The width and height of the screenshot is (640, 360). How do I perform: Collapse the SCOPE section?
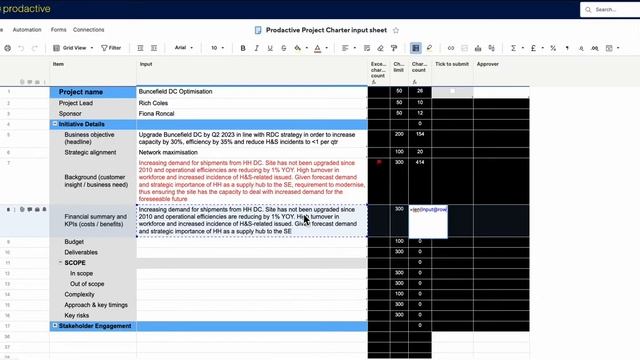coord(60,262)
